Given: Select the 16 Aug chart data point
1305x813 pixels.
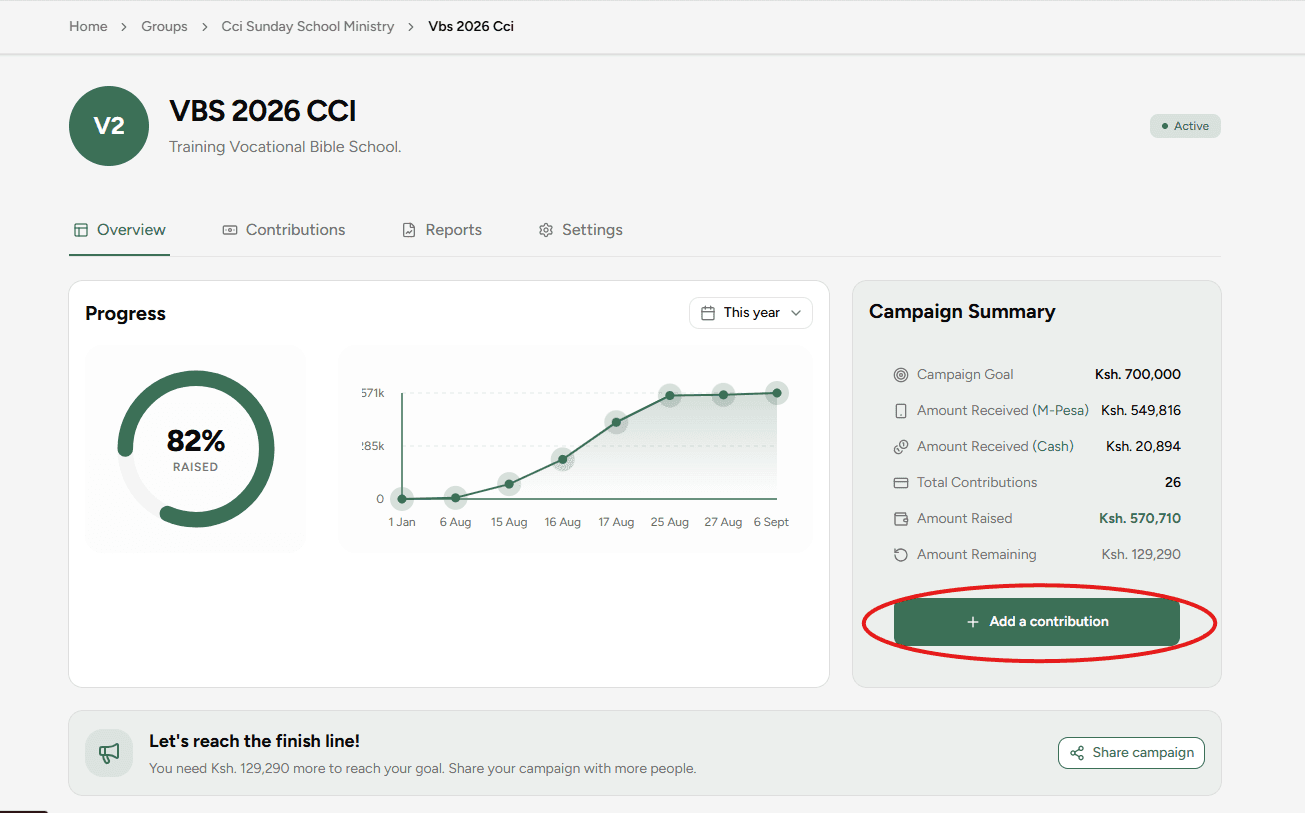Looking at the screenshot, I should [563, 460].
